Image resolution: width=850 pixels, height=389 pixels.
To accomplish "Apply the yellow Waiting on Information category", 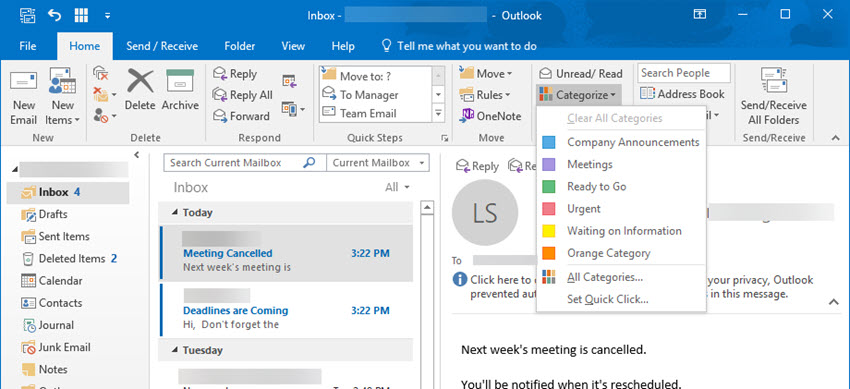I will coord(621,231).
